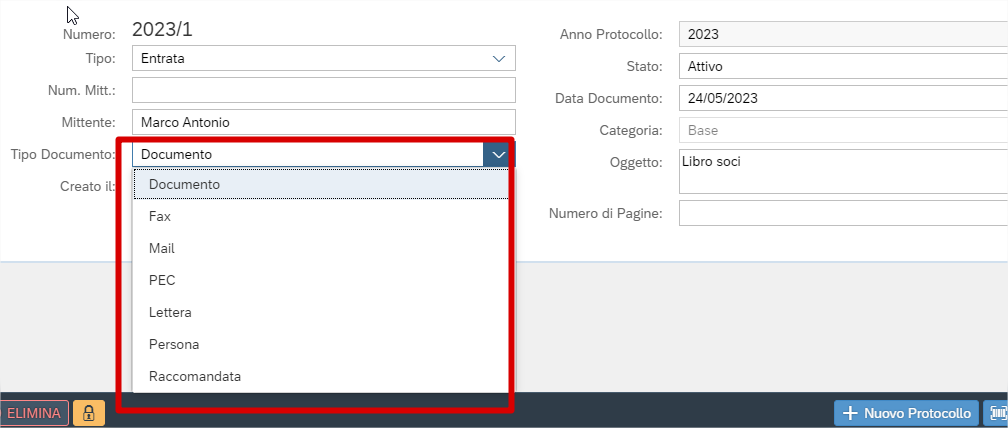Screen dimensions: 1008x428
Task: Pick PEC from the list
Action: (x=321, y=280)
